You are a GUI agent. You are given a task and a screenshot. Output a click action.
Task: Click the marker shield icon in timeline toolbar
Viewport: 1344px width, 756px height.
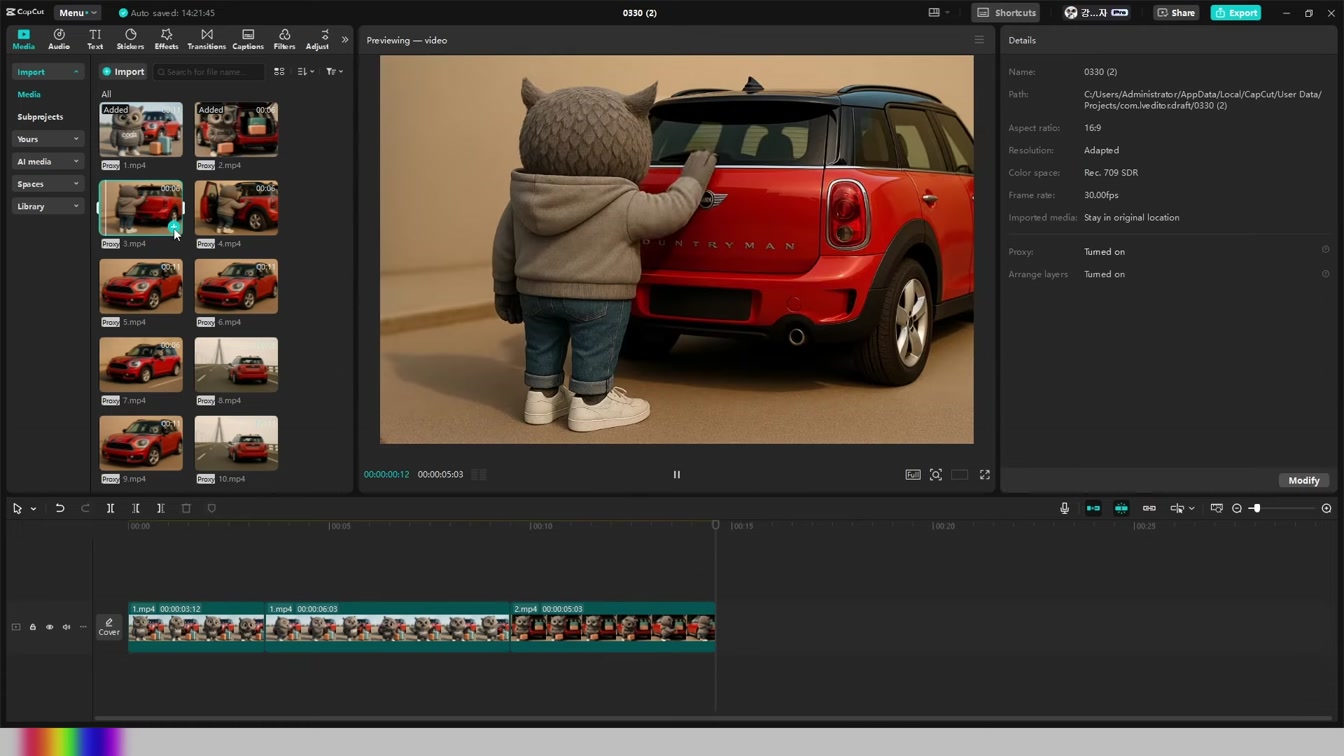[211, 508]
